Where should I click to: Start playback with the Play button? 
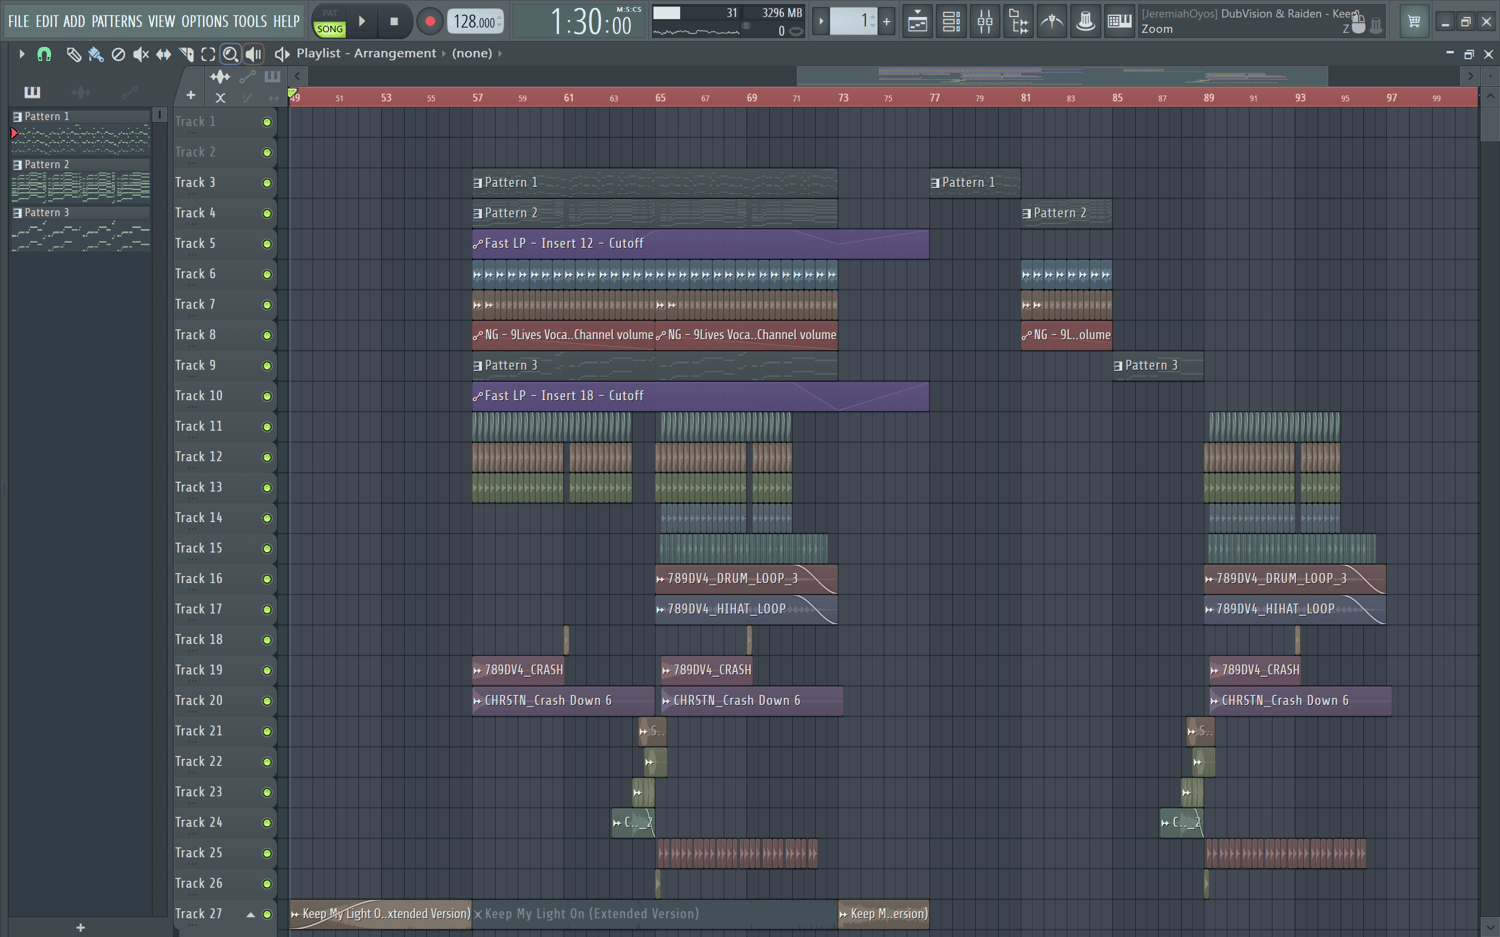362,21
